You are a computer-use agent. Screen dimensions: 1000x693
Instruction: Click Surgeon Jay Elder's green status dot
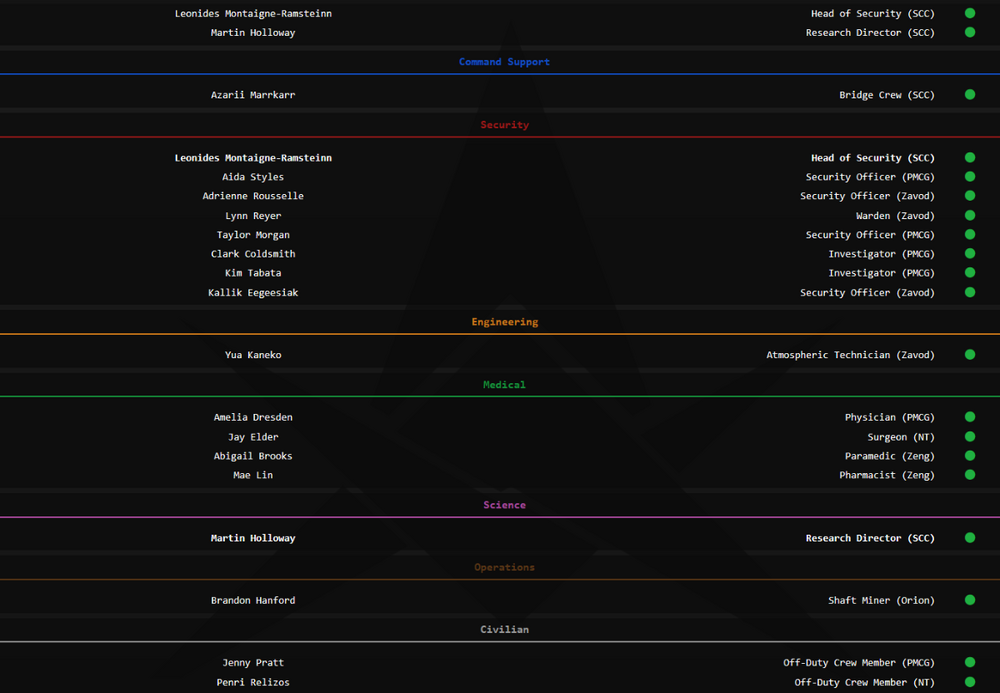tap(969, 437)
